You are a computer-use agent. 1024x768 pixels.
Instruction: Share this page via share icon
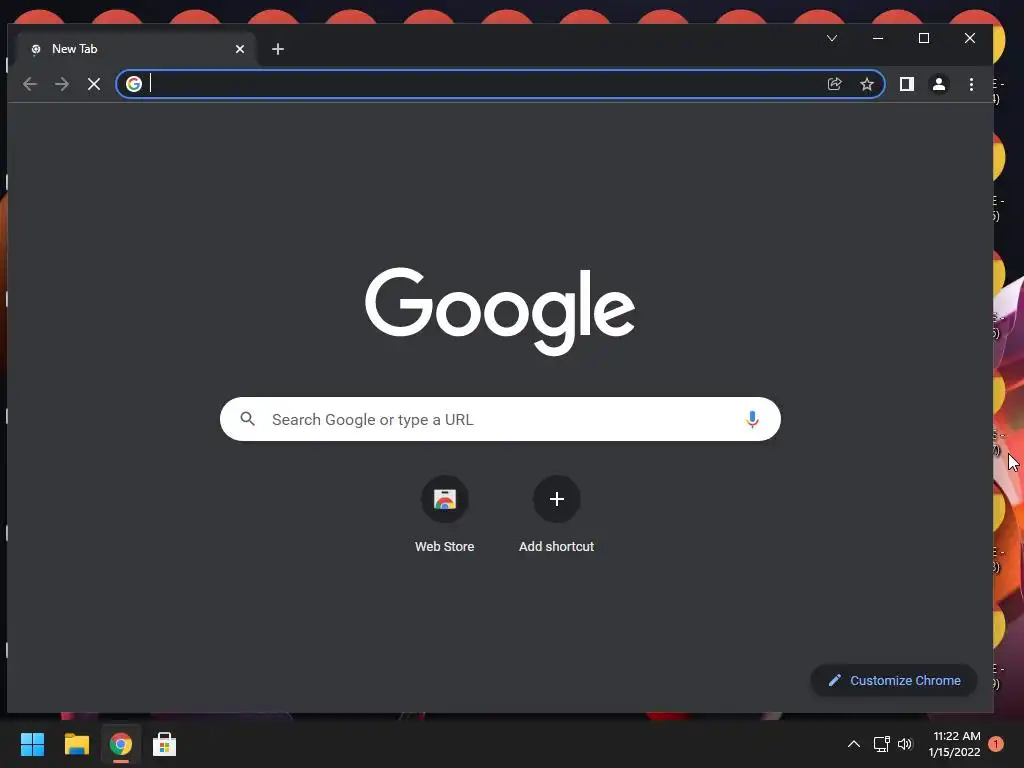tap(835, 84)
